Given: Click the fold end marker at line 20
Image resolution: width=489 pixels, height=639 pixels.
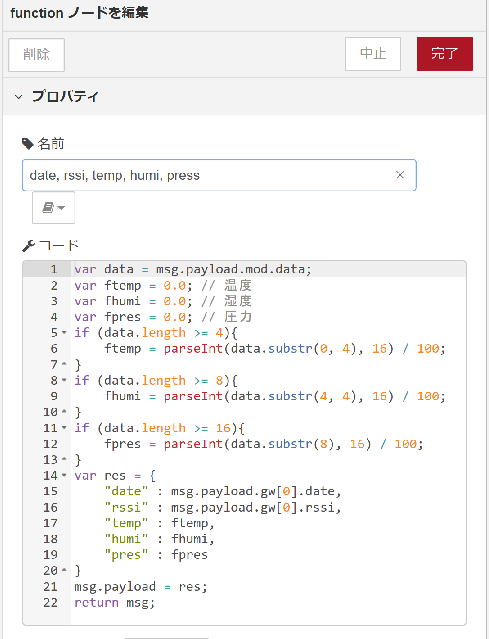Looking at the screenshot, I should pyautogui.click(x=64, y=571).
